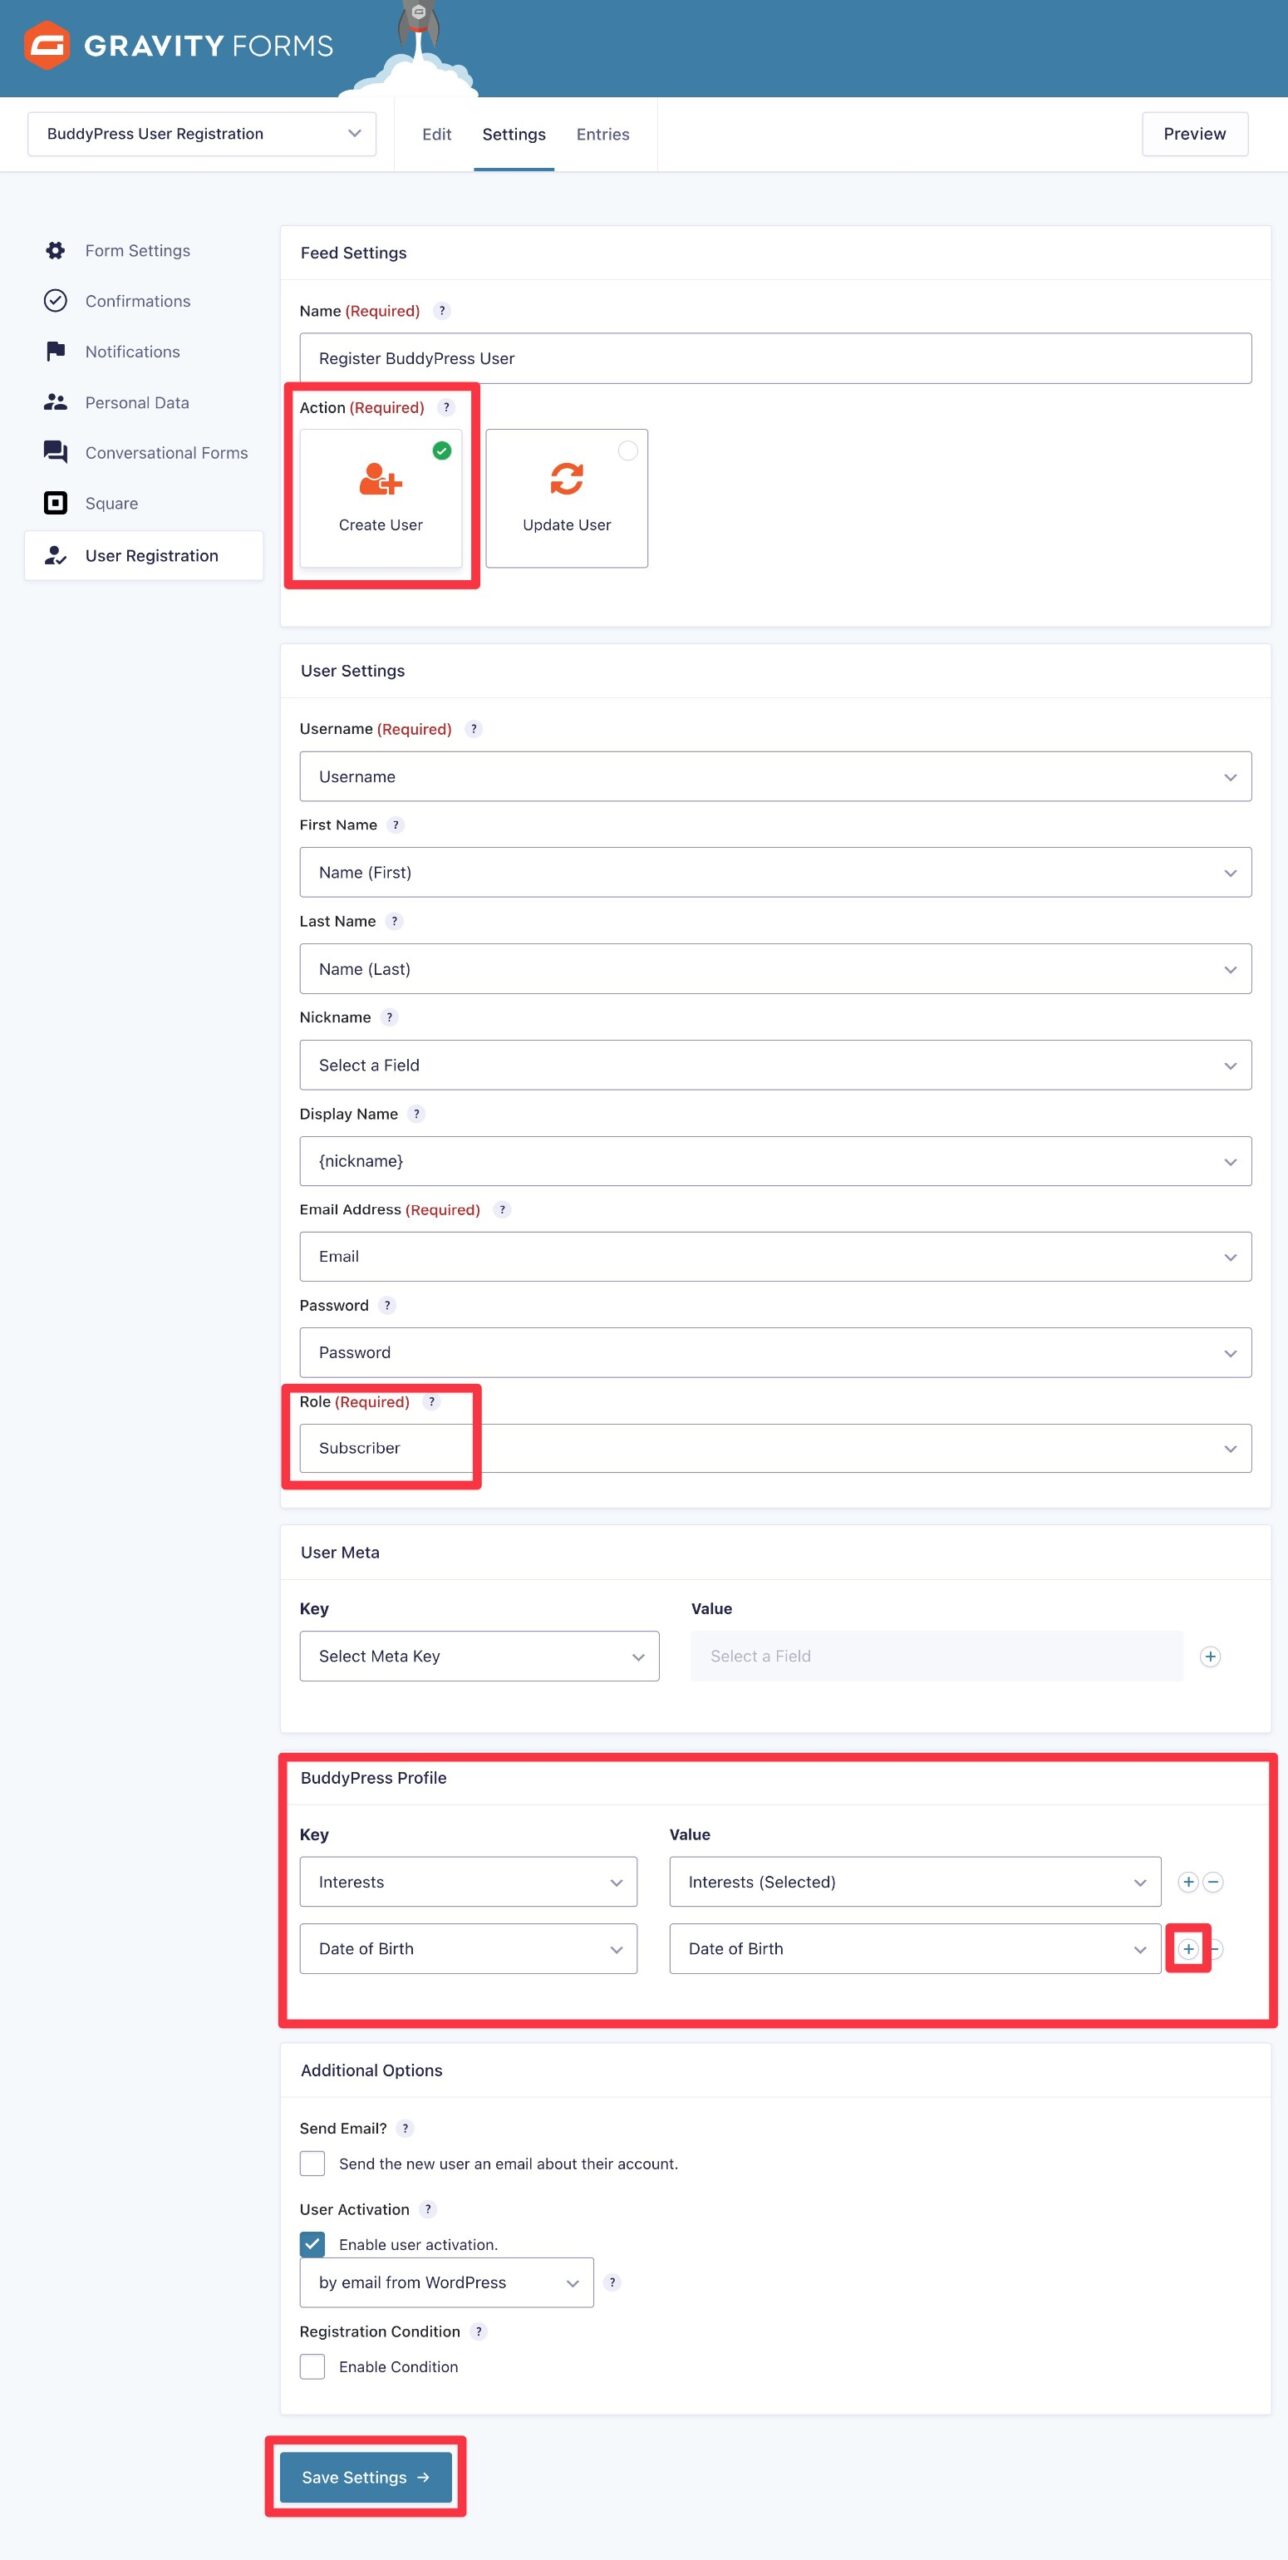1288x2560 pixels.
Task: Check Enable Condition checkbox
Action: (313, 2368)
